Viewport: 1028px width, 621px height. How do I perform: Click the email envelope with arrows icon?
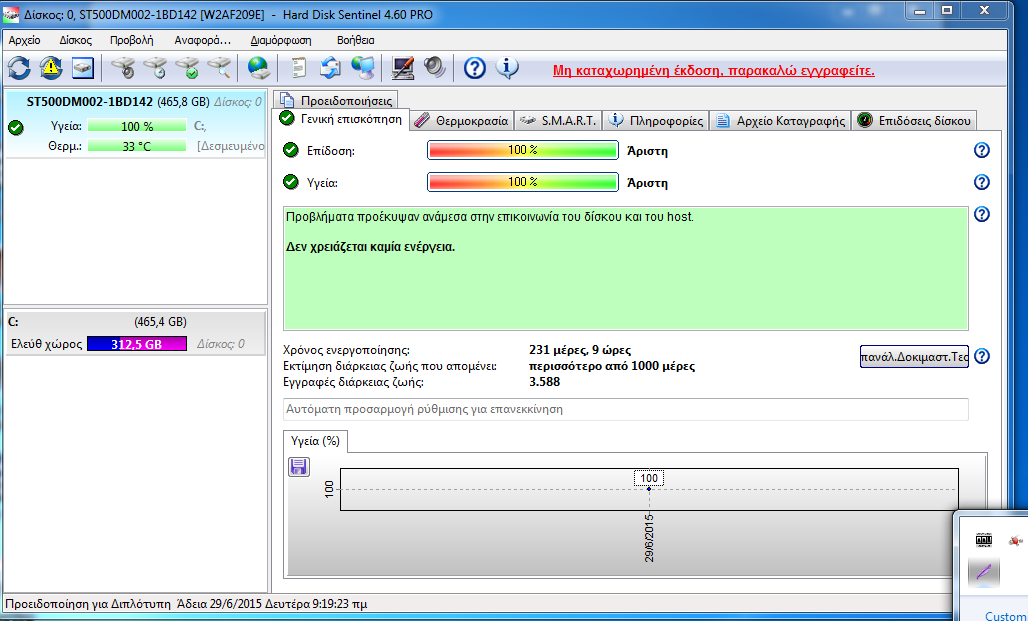coord(330,68)
